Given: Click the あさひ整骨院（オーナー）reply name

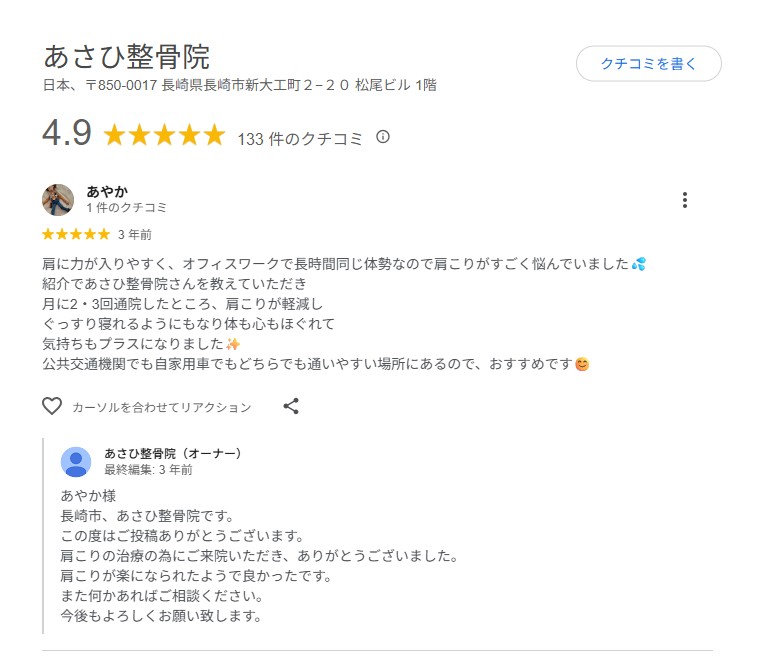Looking at the screenshot, I should [x=174, y=453].
